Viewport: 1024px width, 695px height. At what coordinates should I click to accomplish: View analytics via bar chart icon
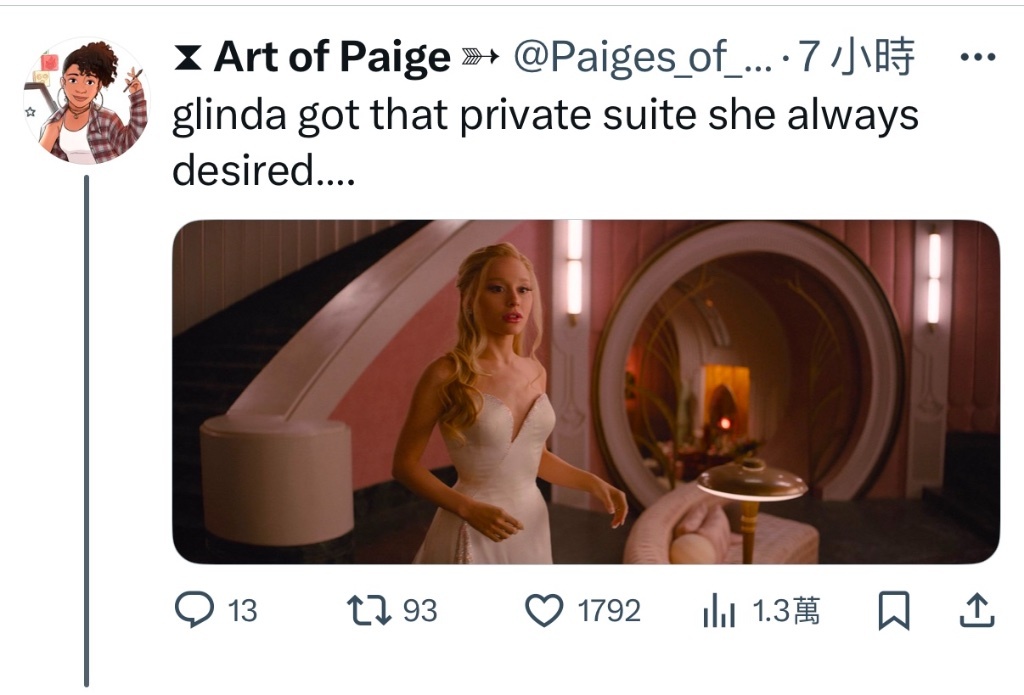[719, 610]
